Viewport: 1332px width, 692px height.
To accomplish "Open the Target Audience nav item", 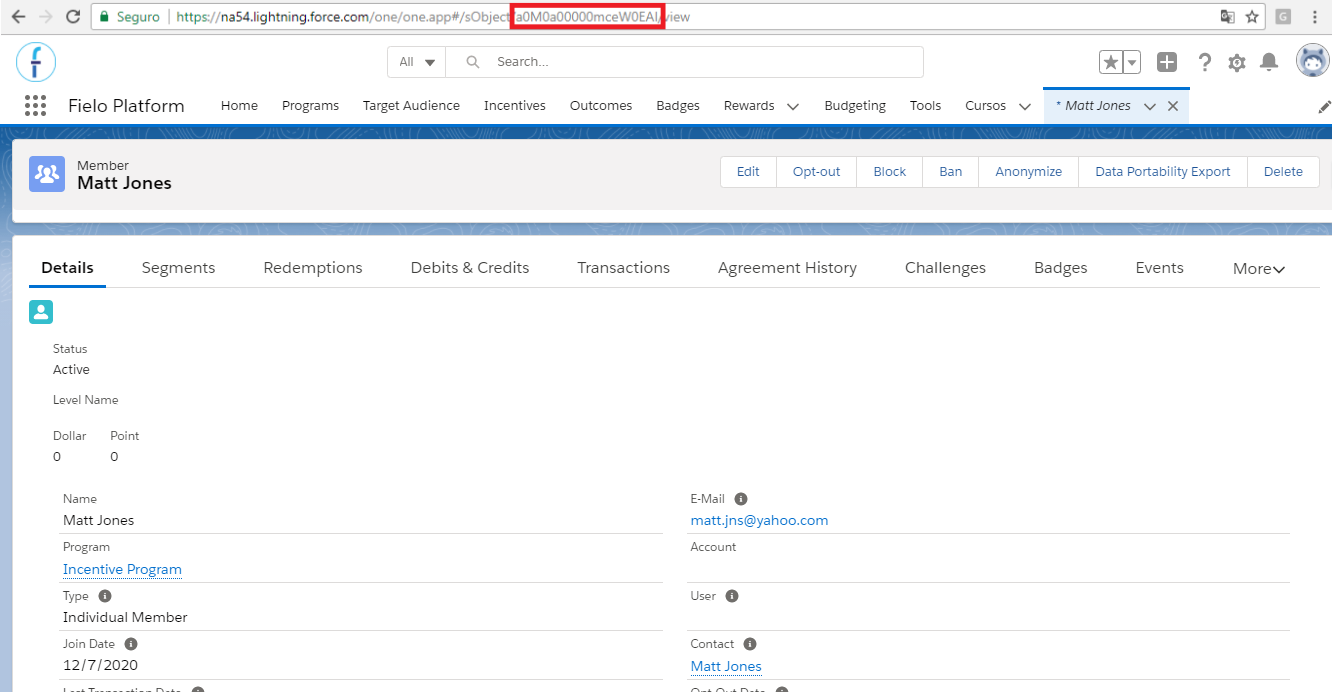I will pos(411,106).
